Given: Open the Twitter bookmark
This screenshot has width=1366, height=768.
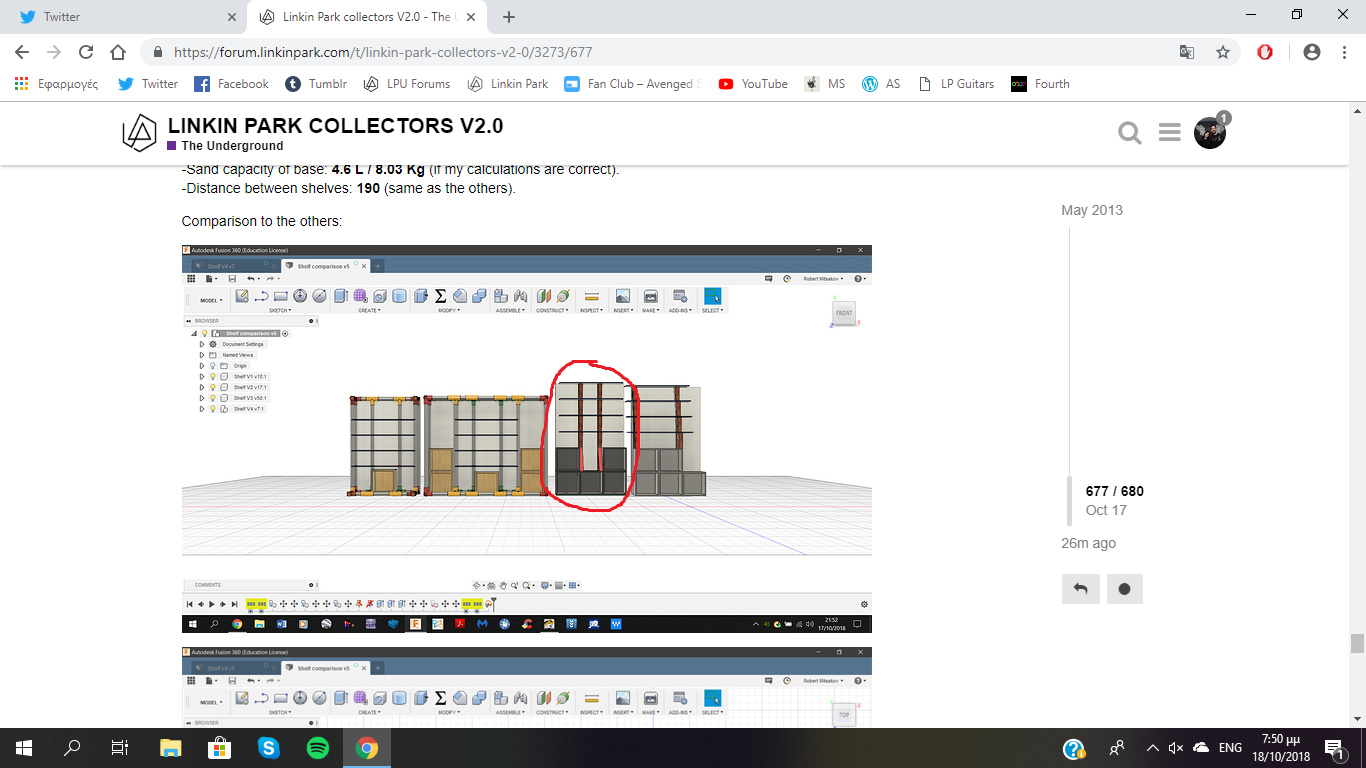Looking at the screenshot, I should pyautogui.click(x=148, y=84).
